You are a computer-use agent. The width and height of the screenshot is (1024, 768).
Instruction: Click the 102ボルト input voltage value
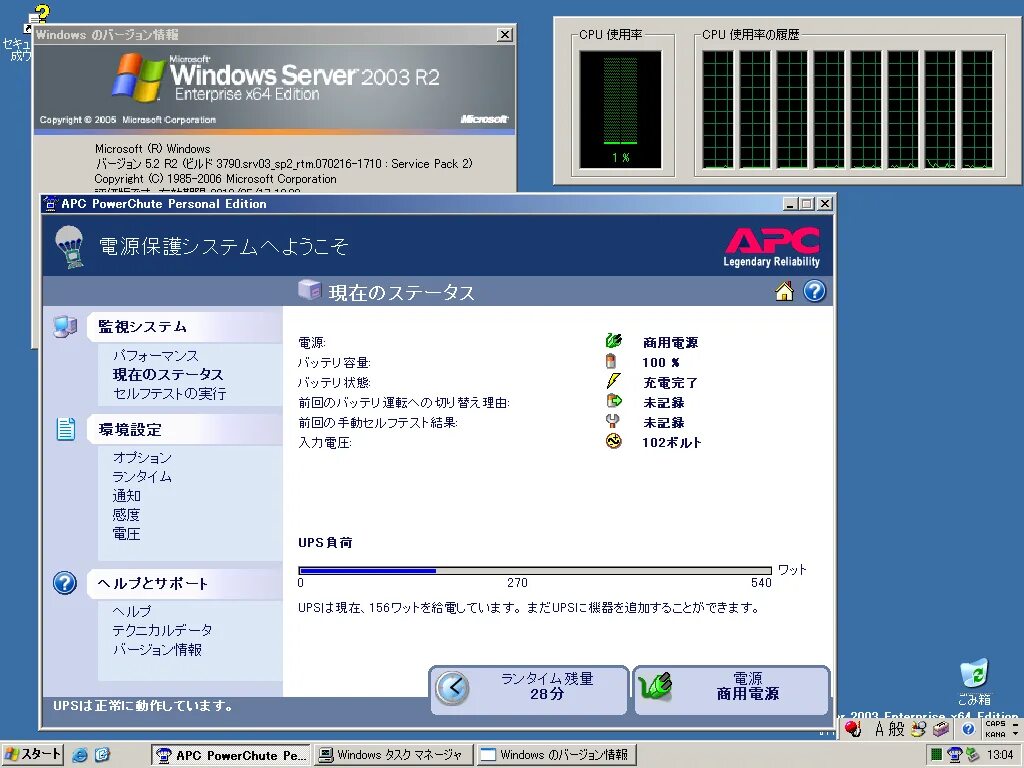pos(671,442)
